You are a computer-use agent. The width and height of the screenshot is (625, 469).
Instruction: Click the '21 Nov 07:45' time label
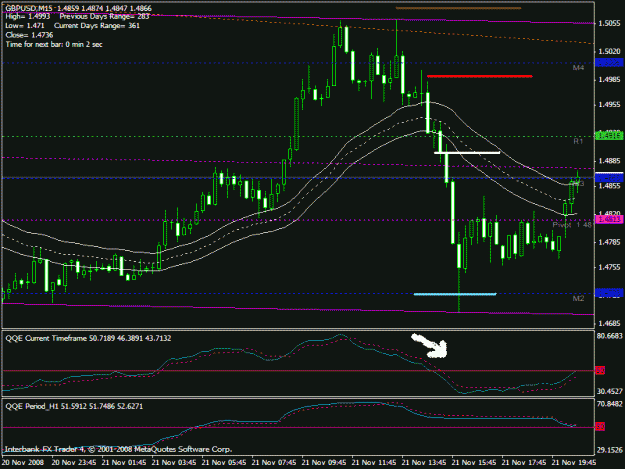(x=274, y=463)
